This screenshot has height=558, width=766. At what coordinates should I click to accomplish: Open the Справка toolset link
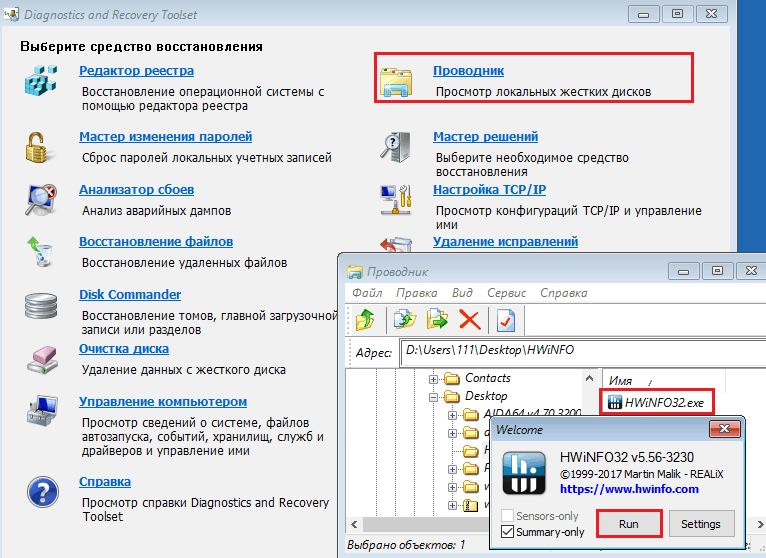coord(105,482)
